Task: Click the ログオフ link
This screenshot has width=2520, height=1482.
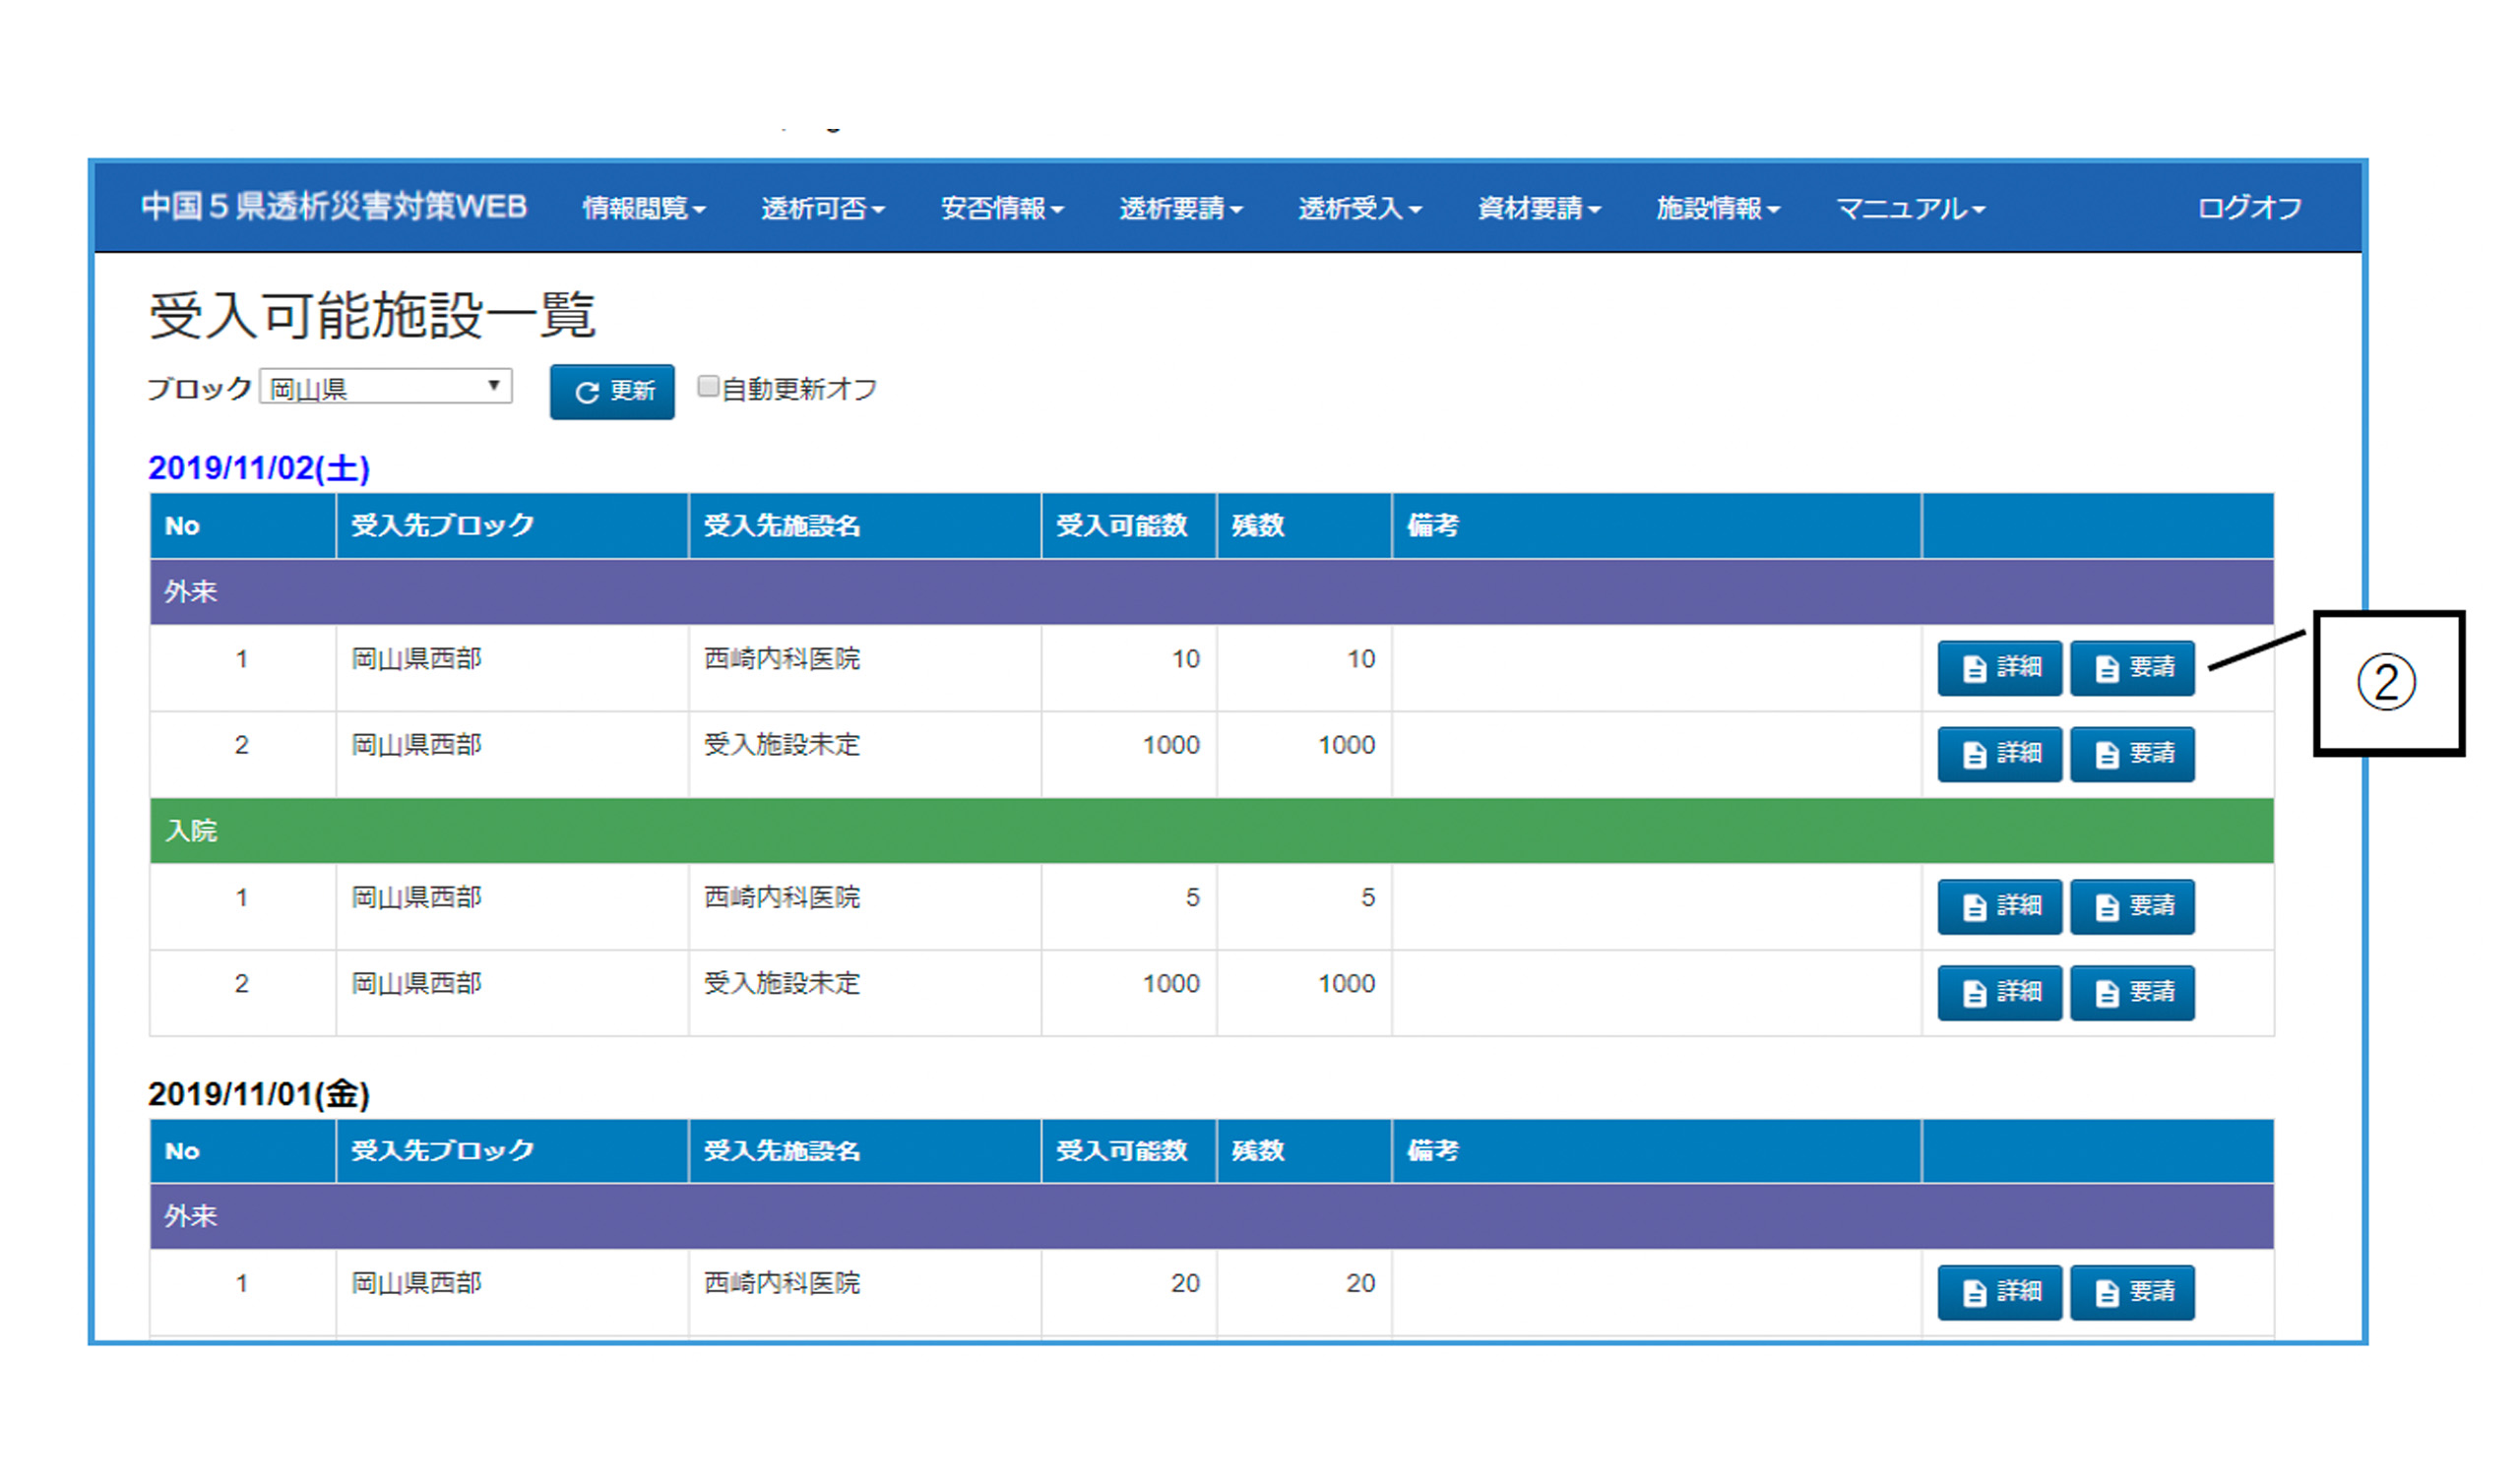Action: pyautogui.click(x=2248, y=208)
